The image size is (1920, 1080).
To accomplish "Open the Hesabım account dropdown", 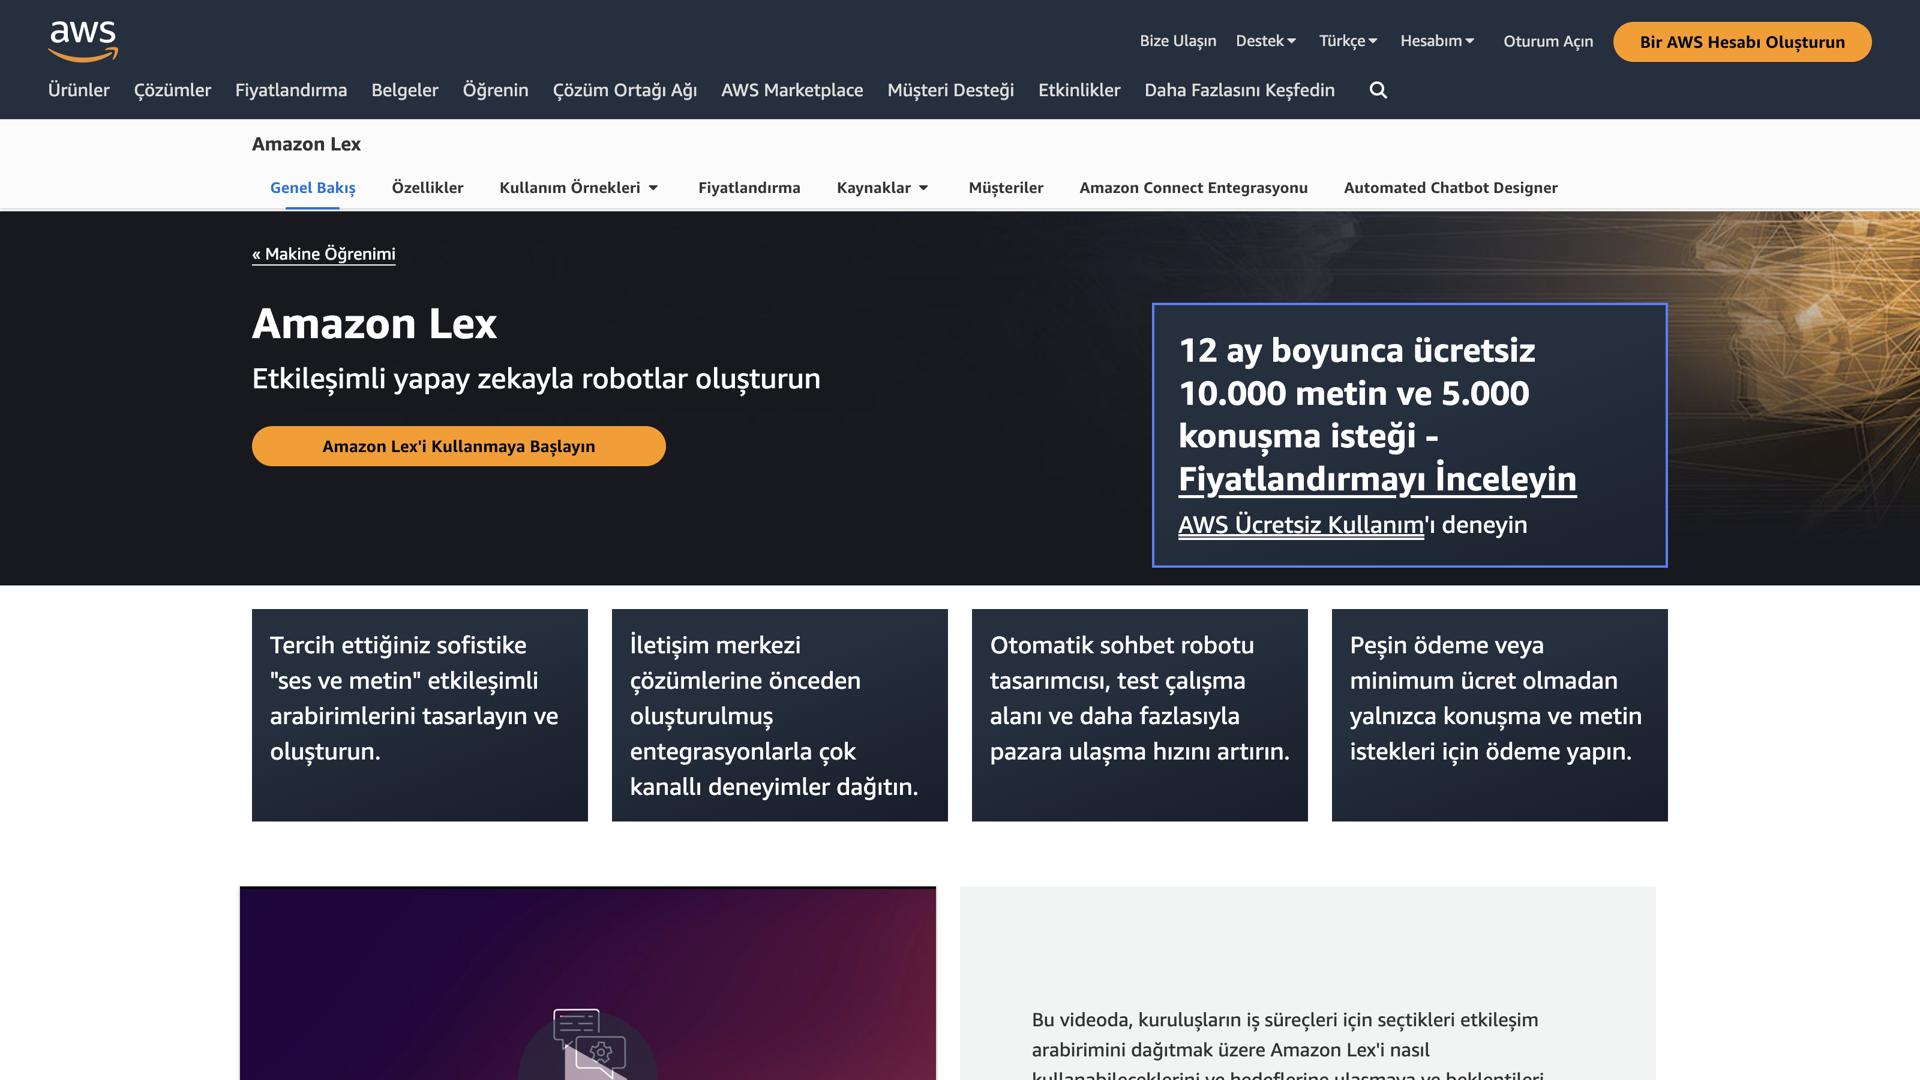I will tap(1438, 41).
